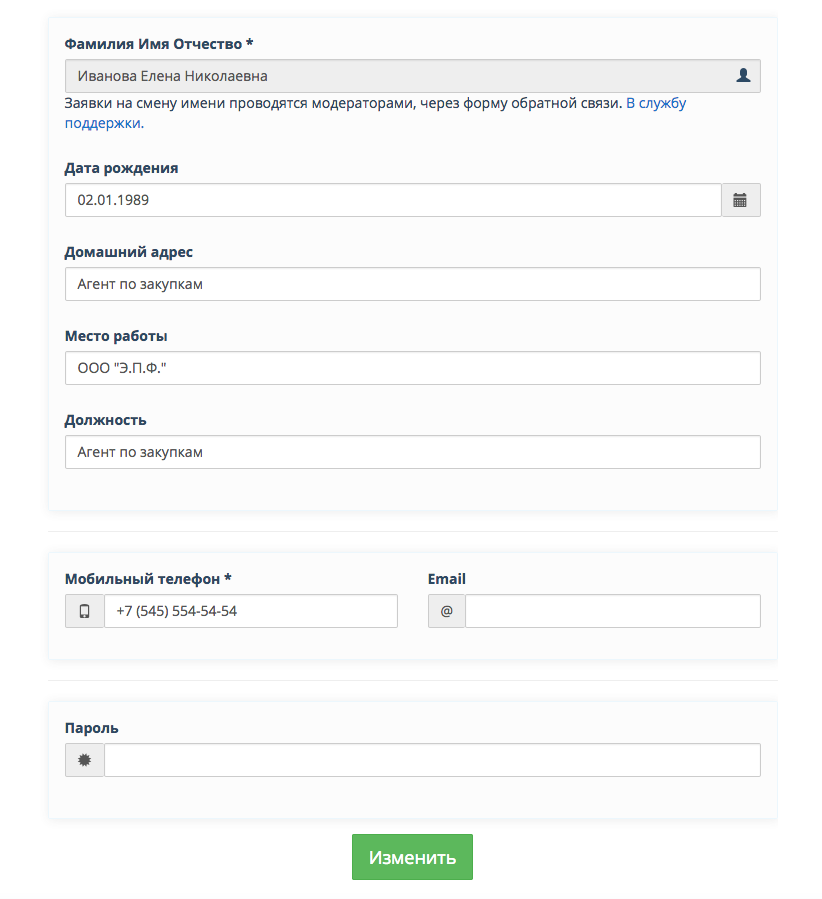
Task: Focus the Мобильный телефон number field
Action: 250,611
